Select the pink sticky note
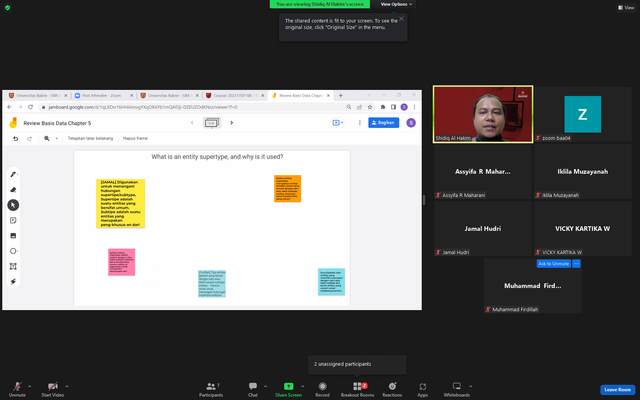 (x=121, y=262)
